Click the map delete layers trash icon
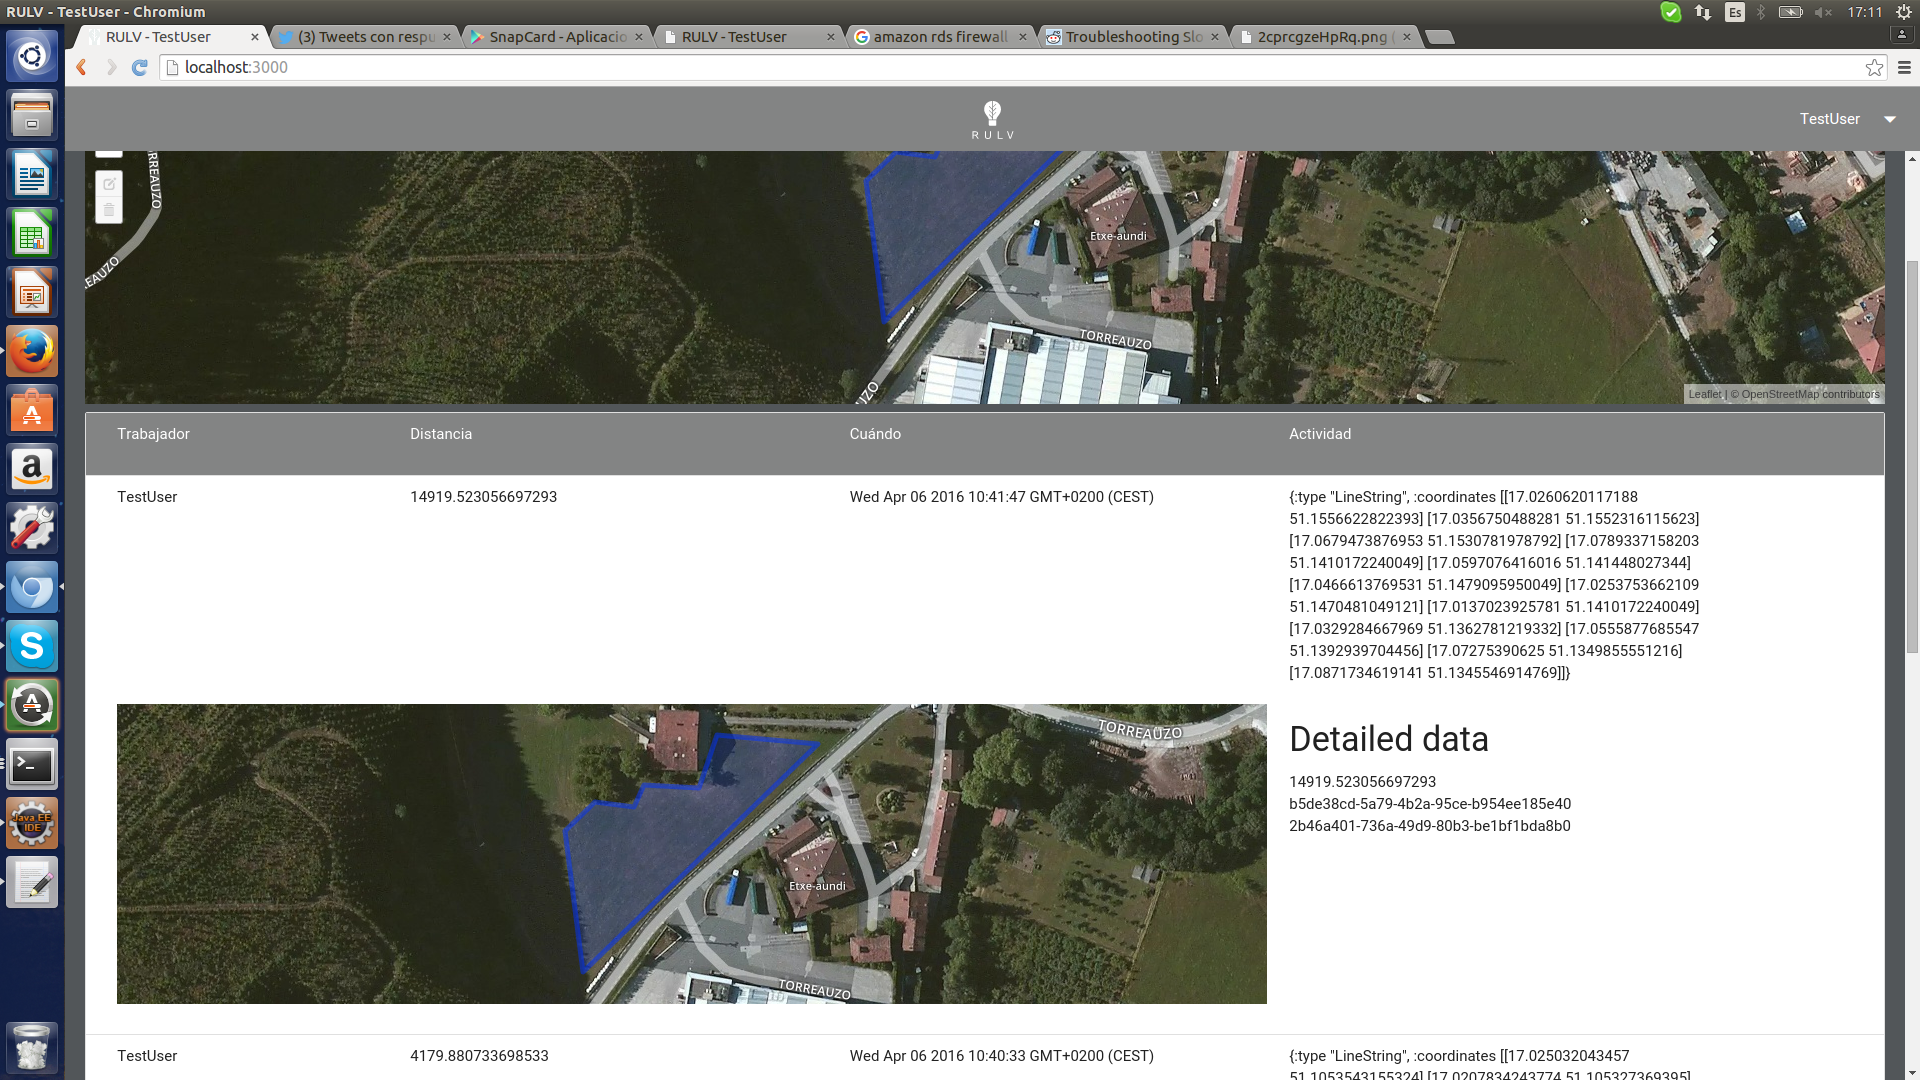 click(x=109, y=210)
